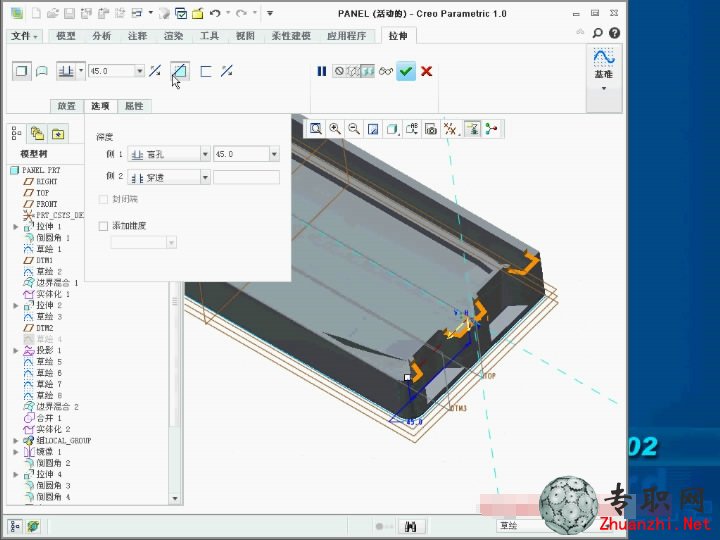This screenshot has height=540, width=720.
Task: Flip material side direction icon
Action: coord(226,71)
